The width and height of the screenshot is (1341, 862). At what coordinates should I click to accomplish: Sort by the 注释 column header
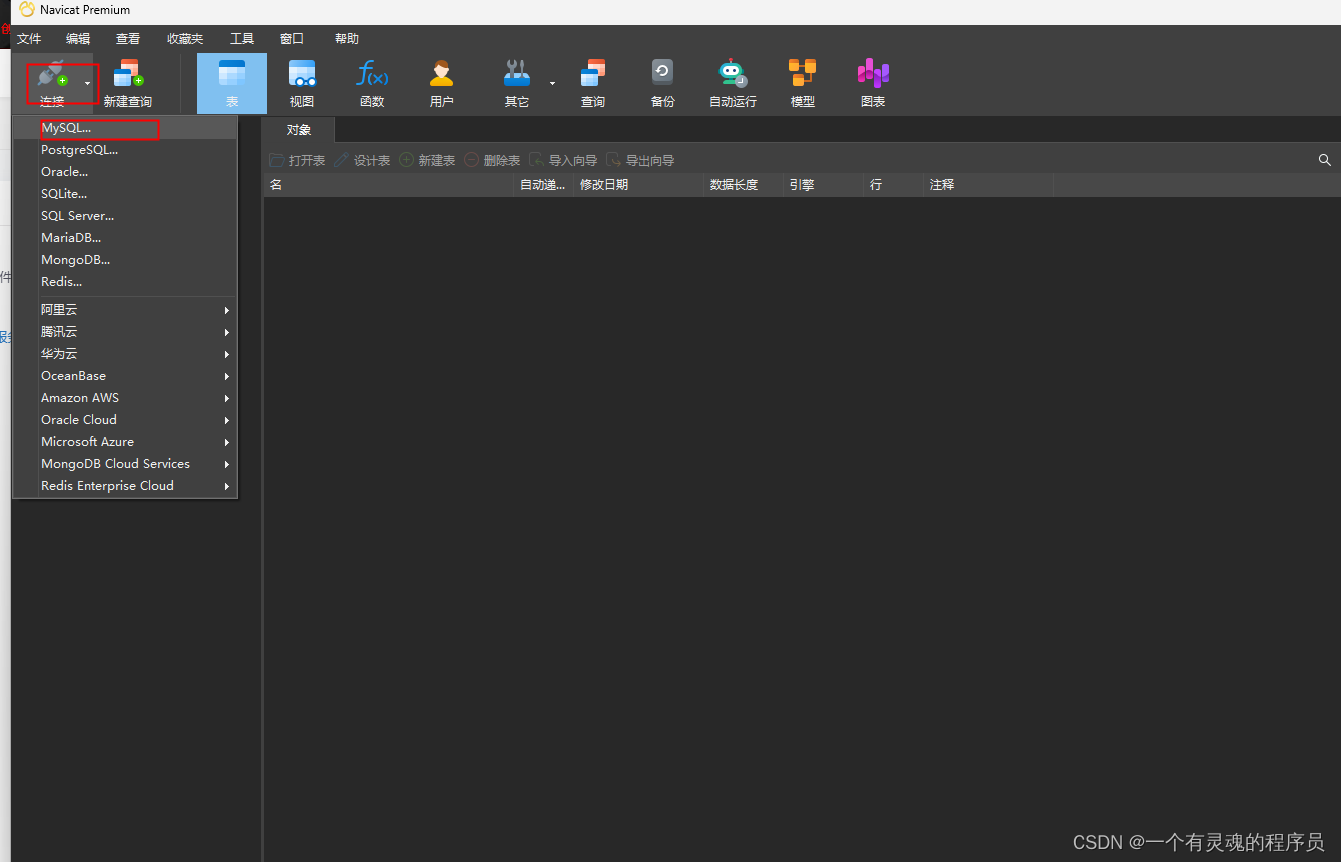989,185
